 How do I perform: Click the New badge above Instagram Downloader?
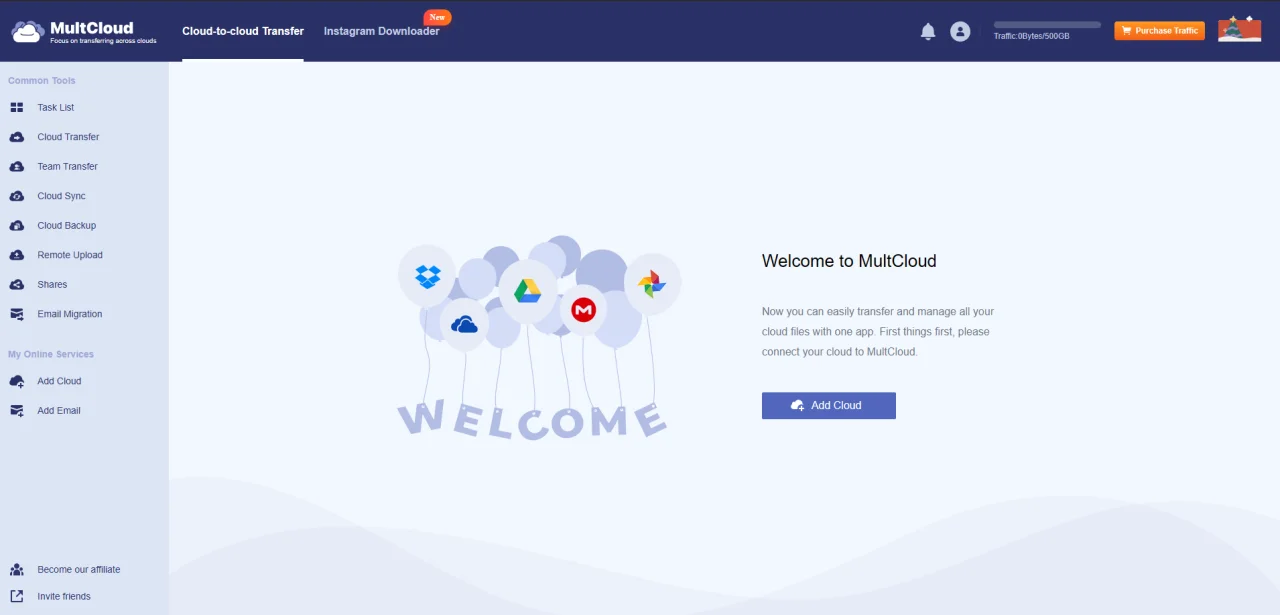437,17
